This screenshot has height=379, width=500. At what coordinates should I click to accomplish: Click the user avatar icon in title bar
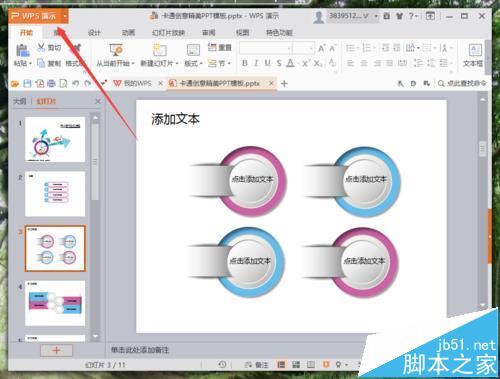pos(319,17)
